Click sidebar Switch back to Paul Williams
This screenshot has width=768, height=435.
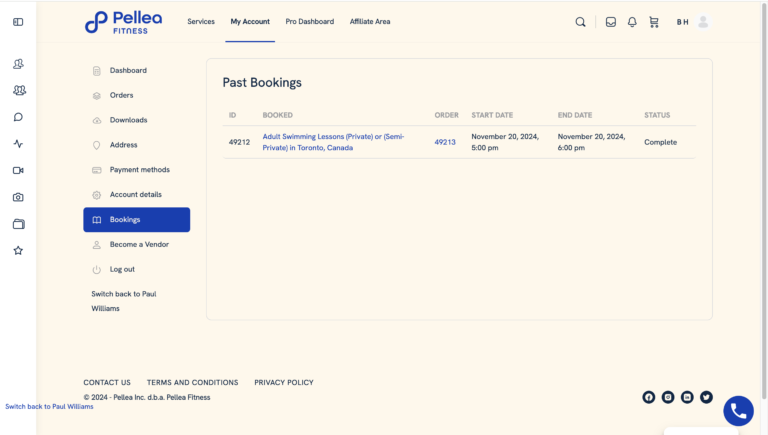click(123, 301)
